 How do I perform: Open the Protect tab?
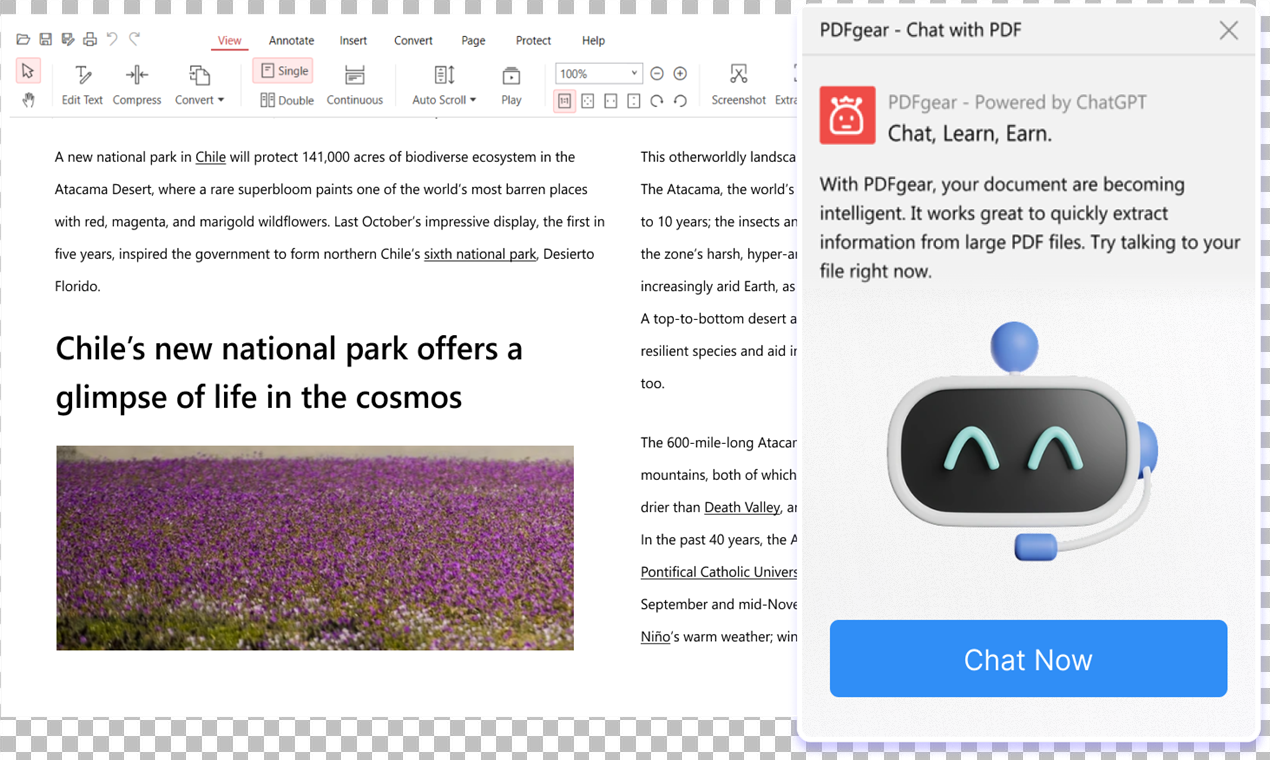pyautogui.click(x=533, y=40)
